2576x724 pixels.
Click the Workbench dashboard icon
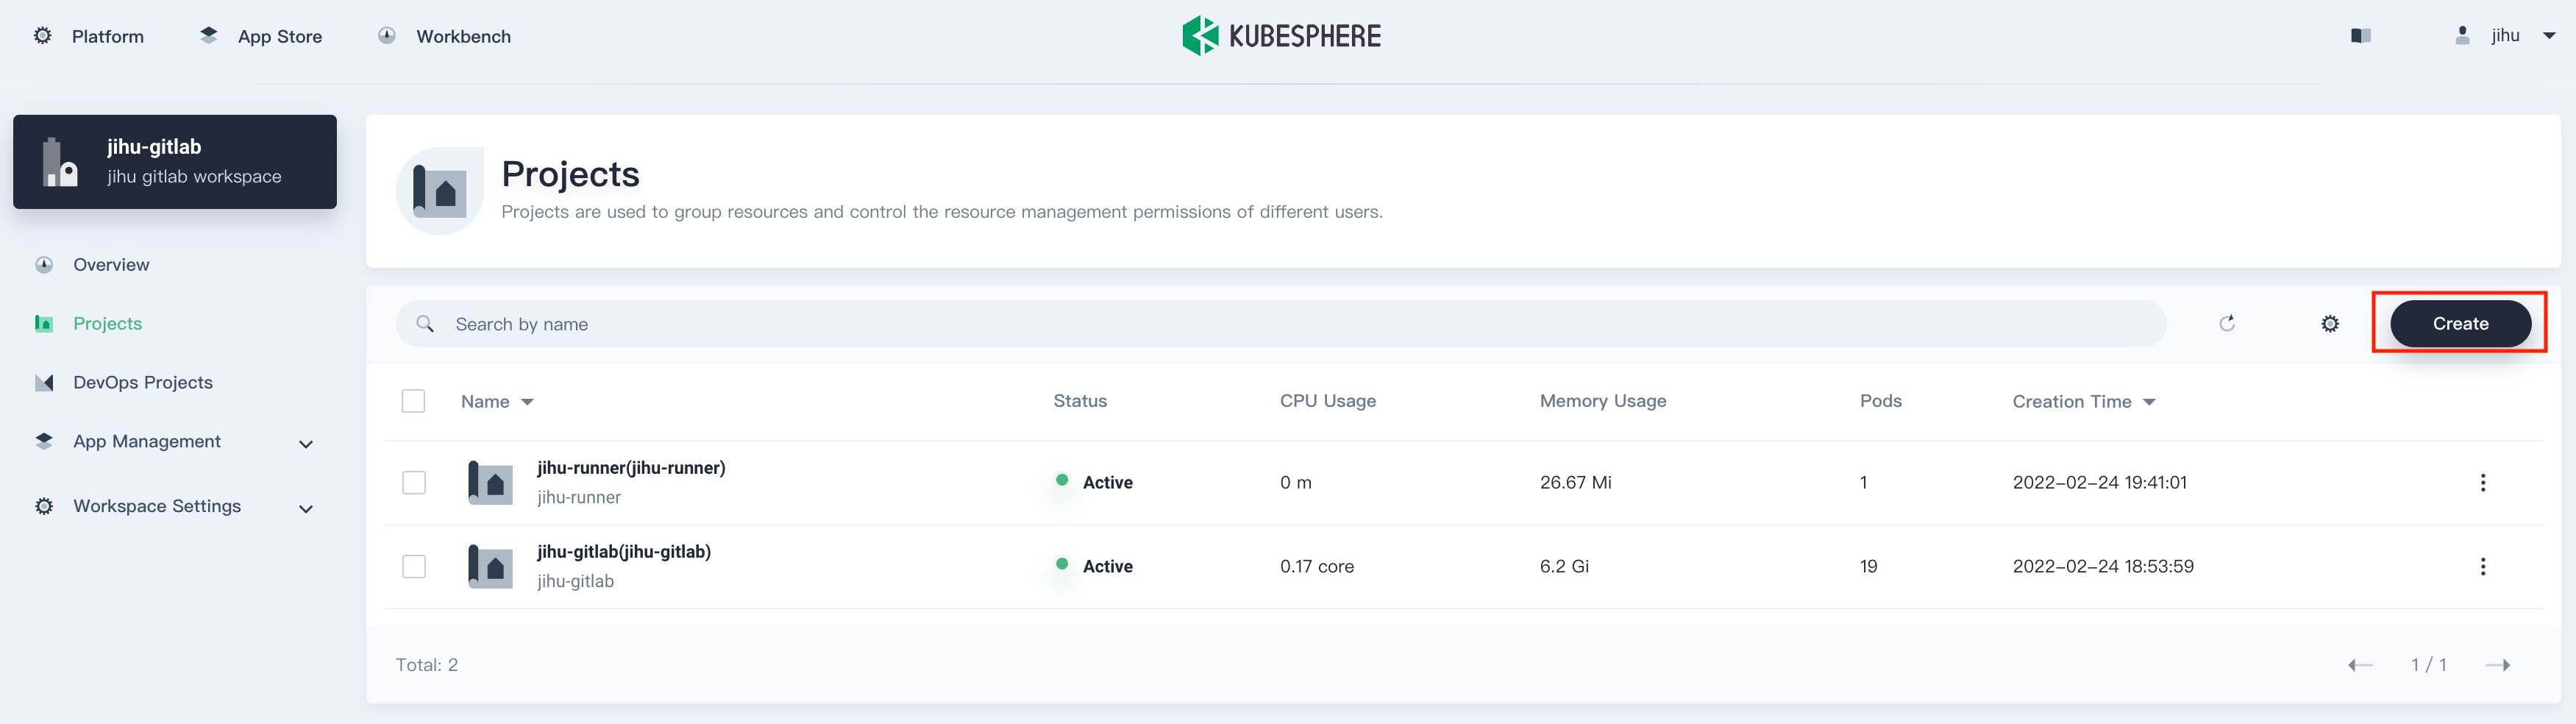pos(387,36)
